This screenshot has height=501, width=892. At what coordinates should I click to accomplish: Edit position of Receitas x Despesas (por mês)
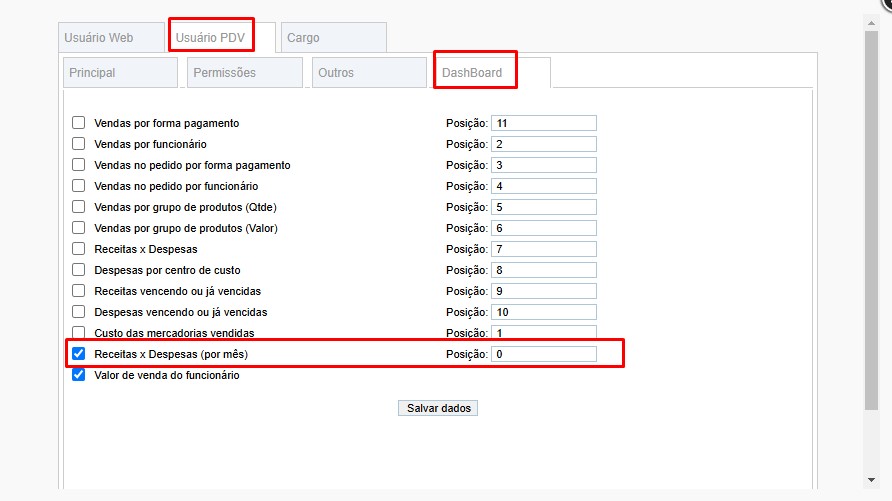544,354
